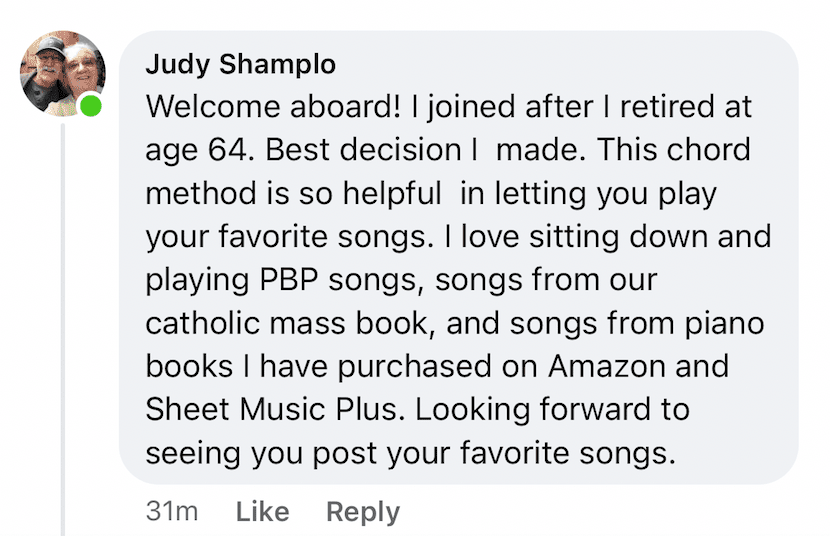Open Judy Shamplo's profile name link
This screenshot has width=830, height=536.
(240, 65)
